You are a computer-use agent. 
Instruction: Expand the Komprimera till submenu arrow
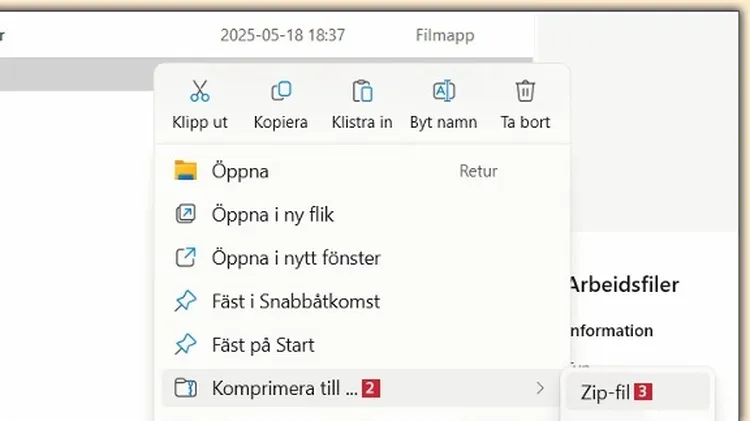540,388
